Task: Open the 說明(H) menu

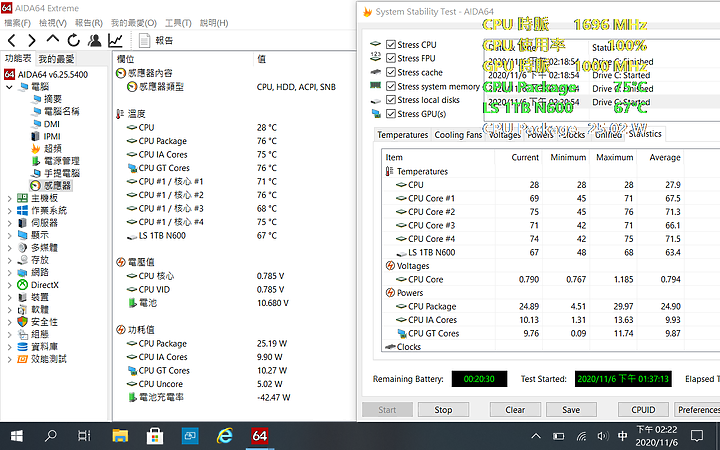Action: [214, 22]
